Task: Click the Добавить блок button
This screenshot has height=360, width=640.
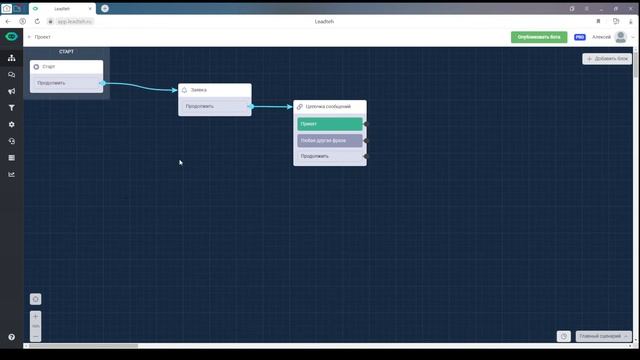Action: [x=607, y=59]
